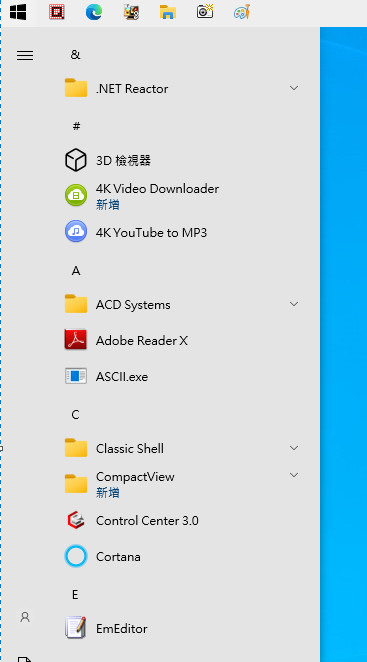This screenshot has height=662, width=367.
Task: Jump using the # section header
Action: pos(76,126)
